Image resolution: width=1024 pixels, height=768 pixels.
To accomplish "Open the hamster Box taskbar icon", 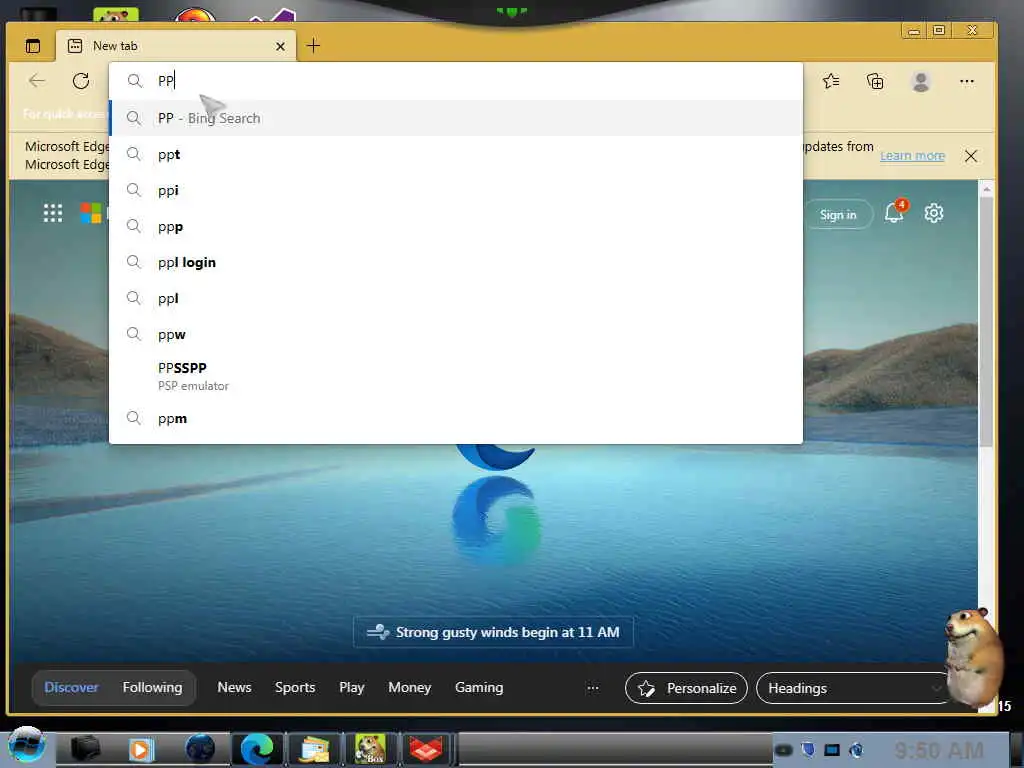I will click(370, 749).
